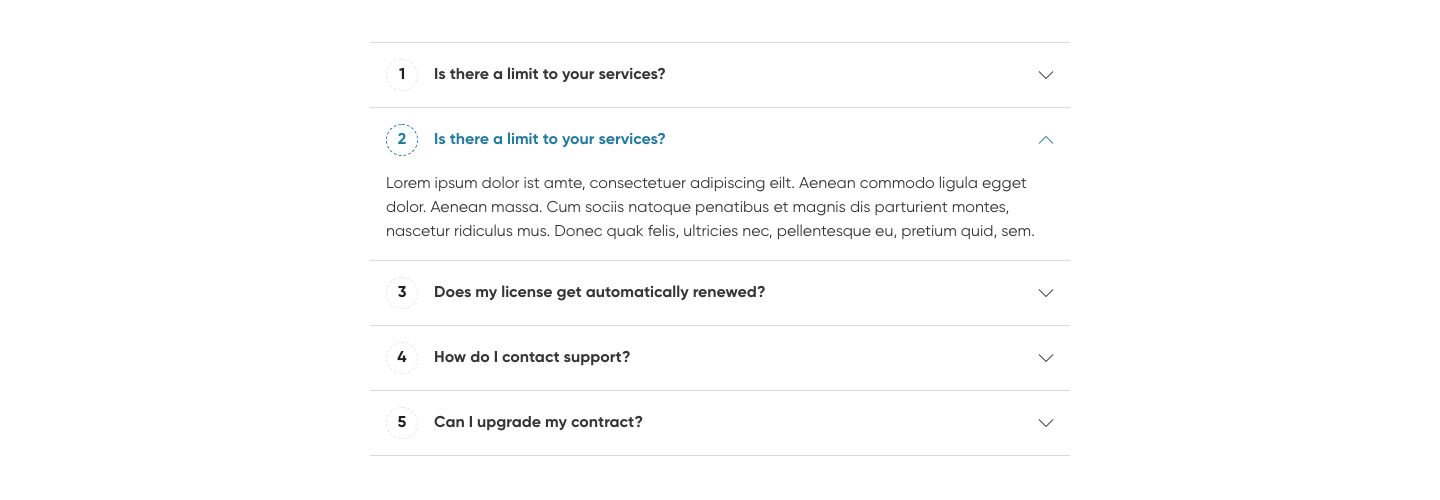Open the 'Can I upgrade my contract?' question
Viewport: 1440px width, 500px height.
tap(538, 423)
